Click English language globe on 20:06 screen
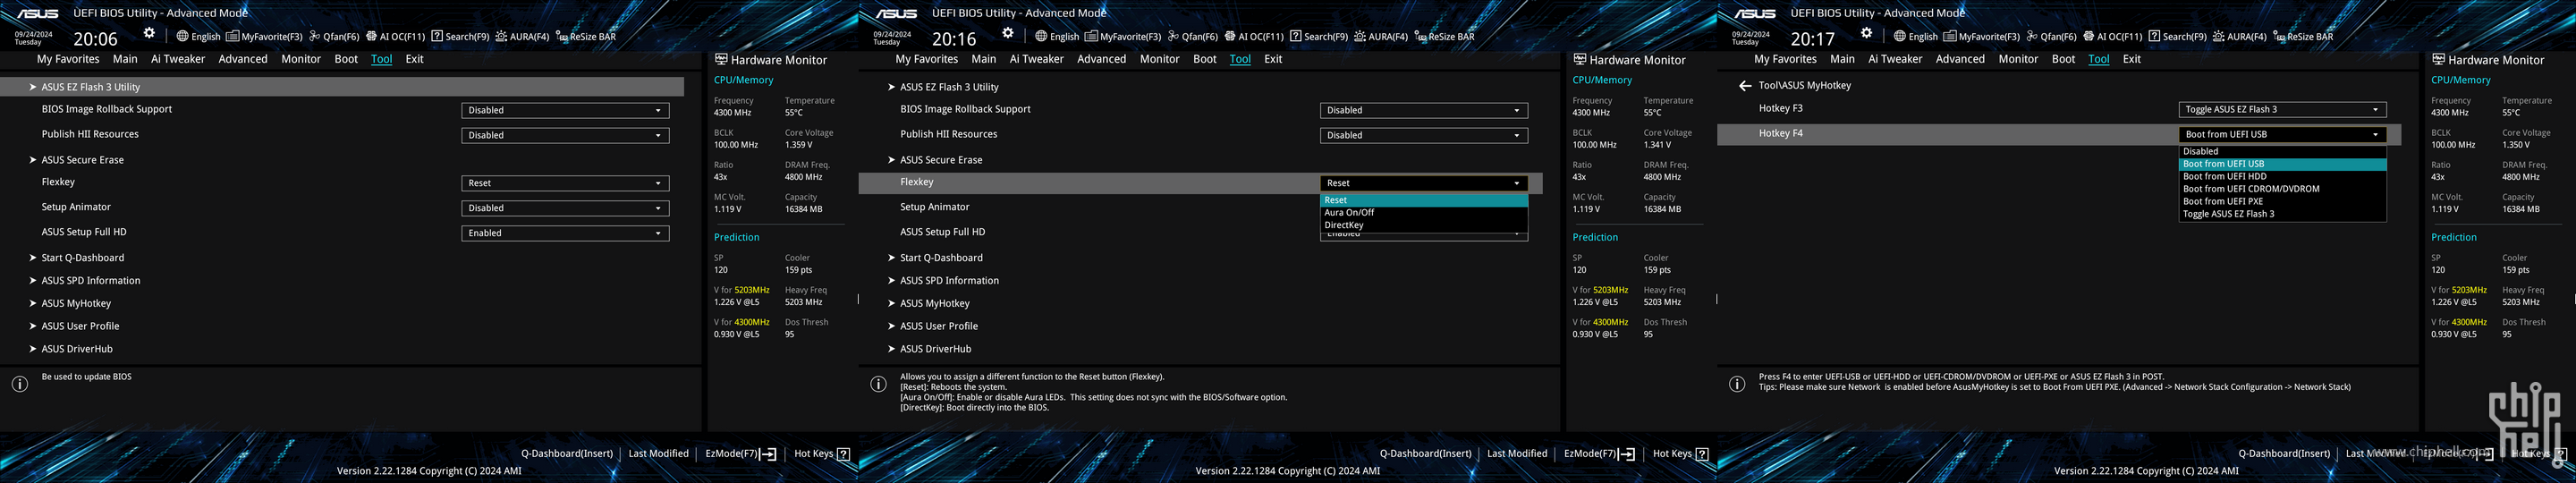The image size is (2576, 483). [x=199, y=37]
